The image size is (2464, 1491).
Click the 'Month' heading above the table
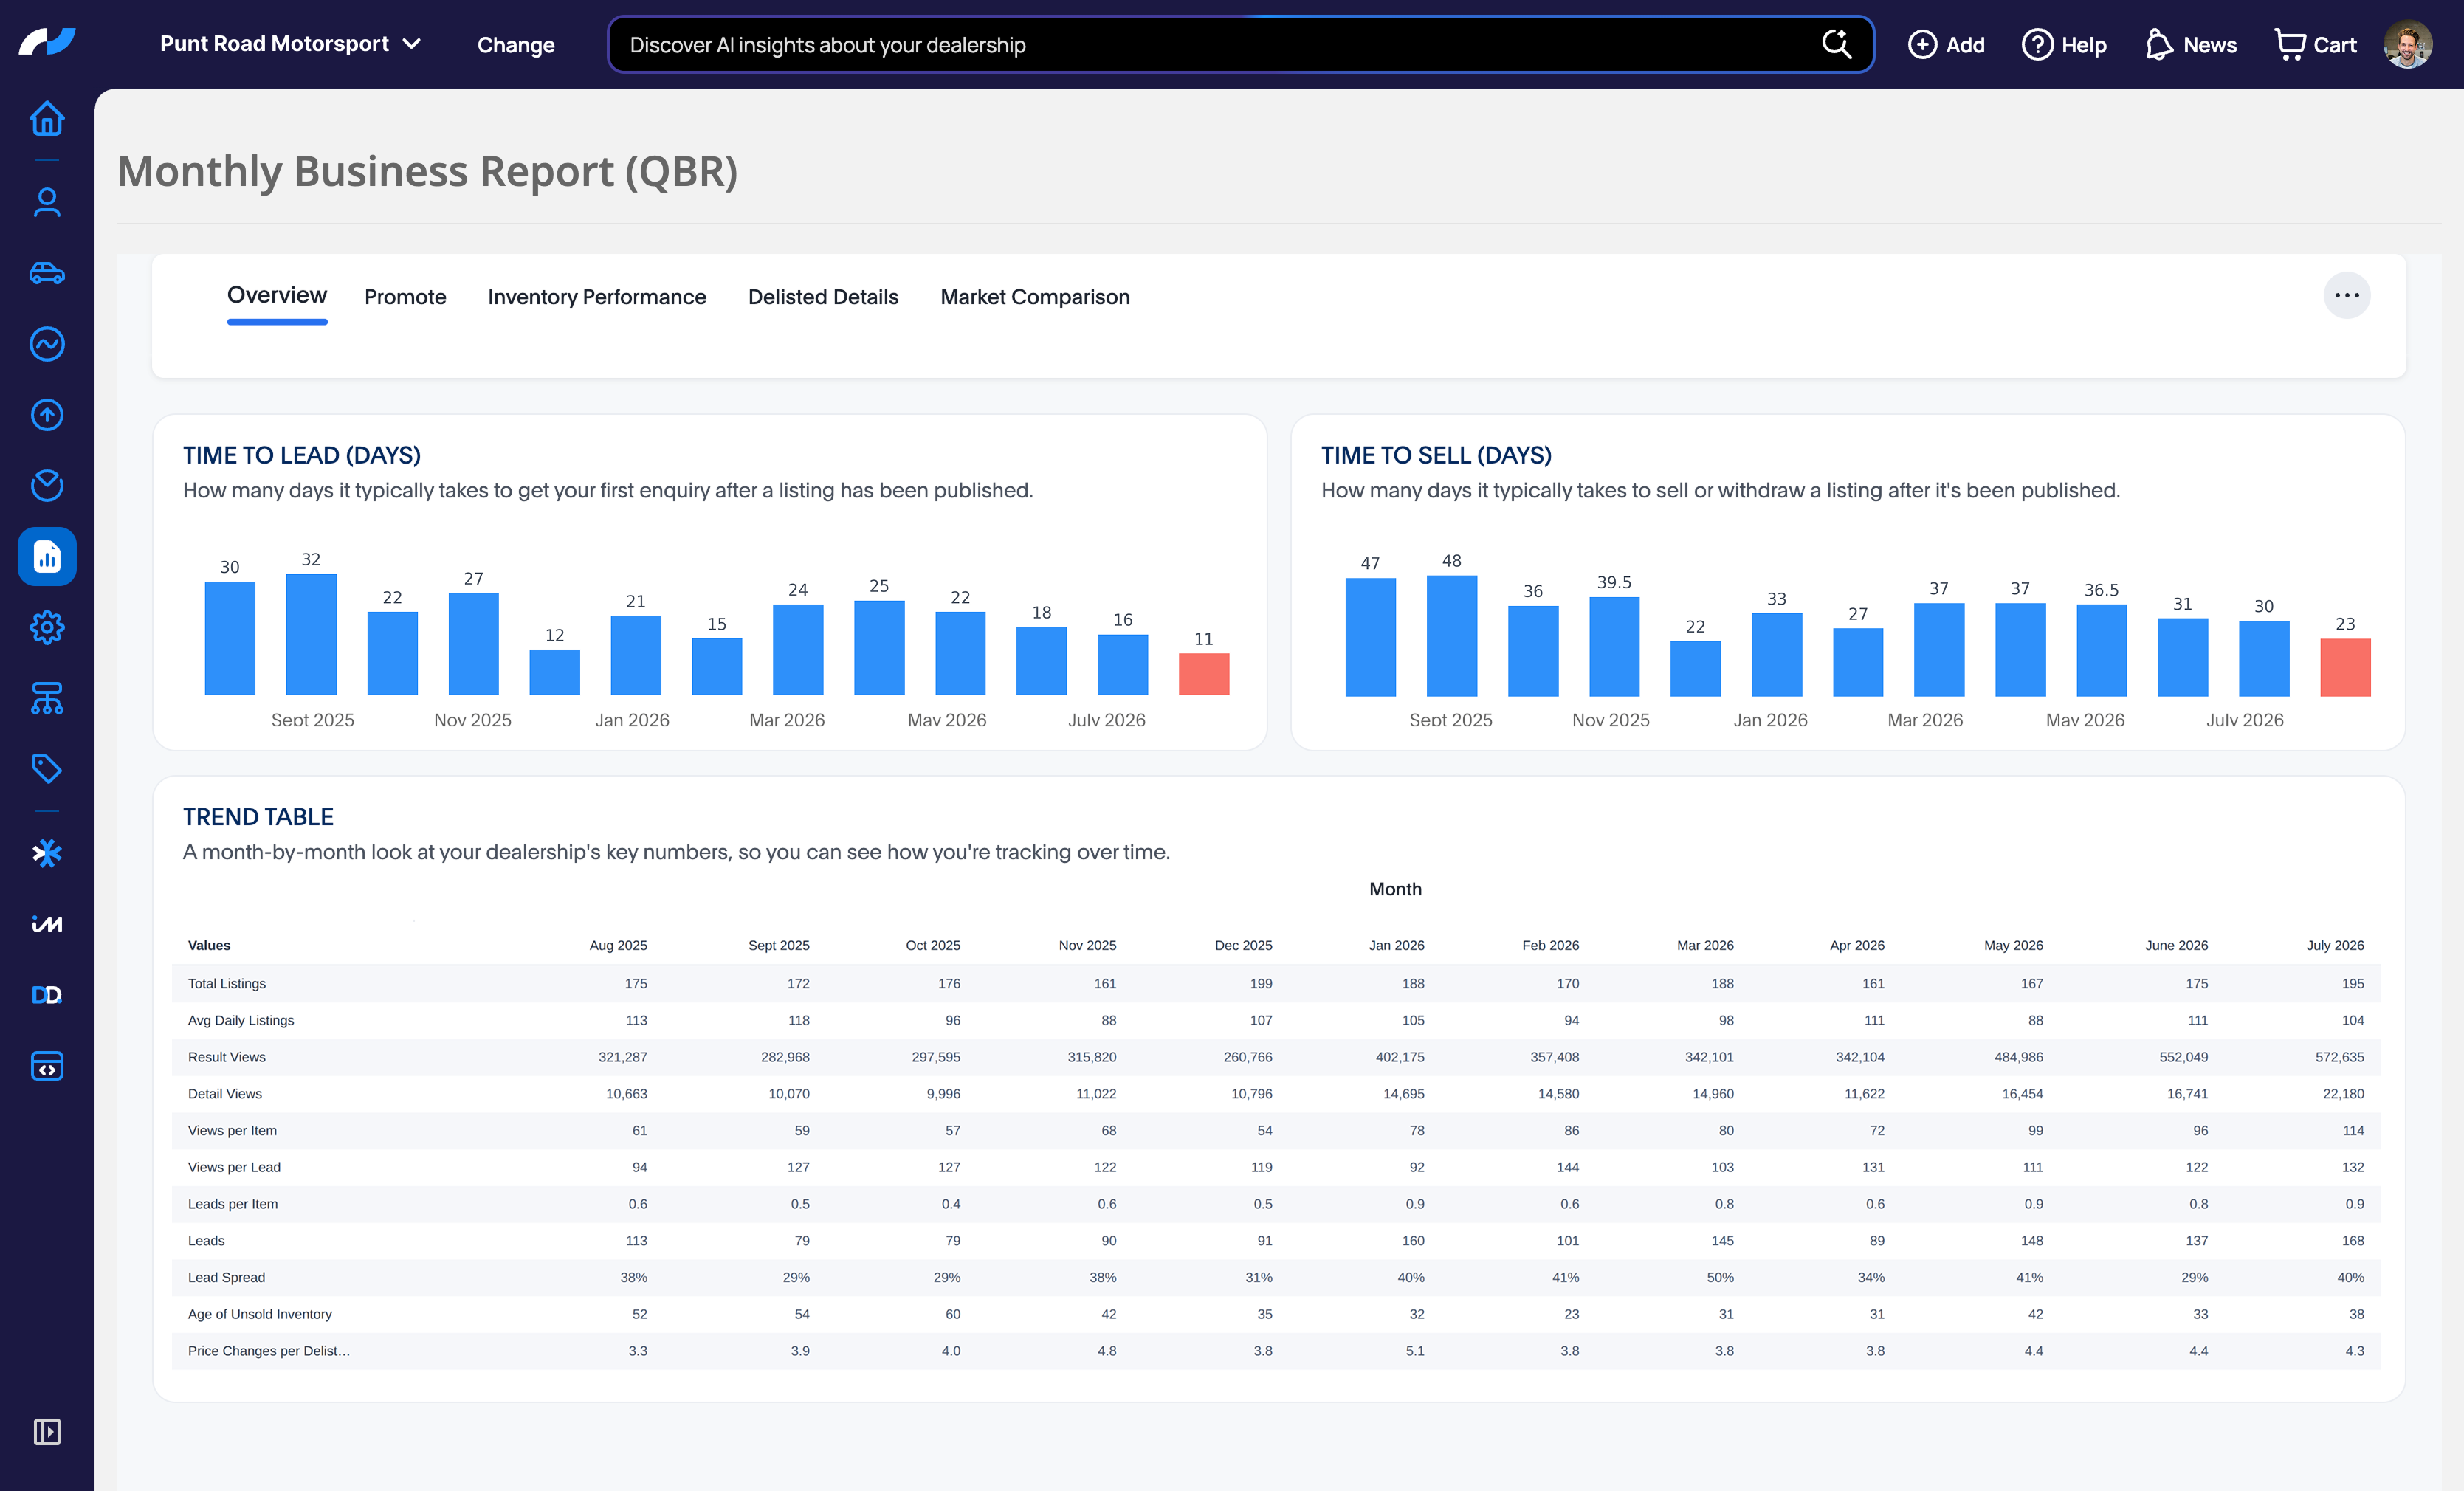point(1395,889)
